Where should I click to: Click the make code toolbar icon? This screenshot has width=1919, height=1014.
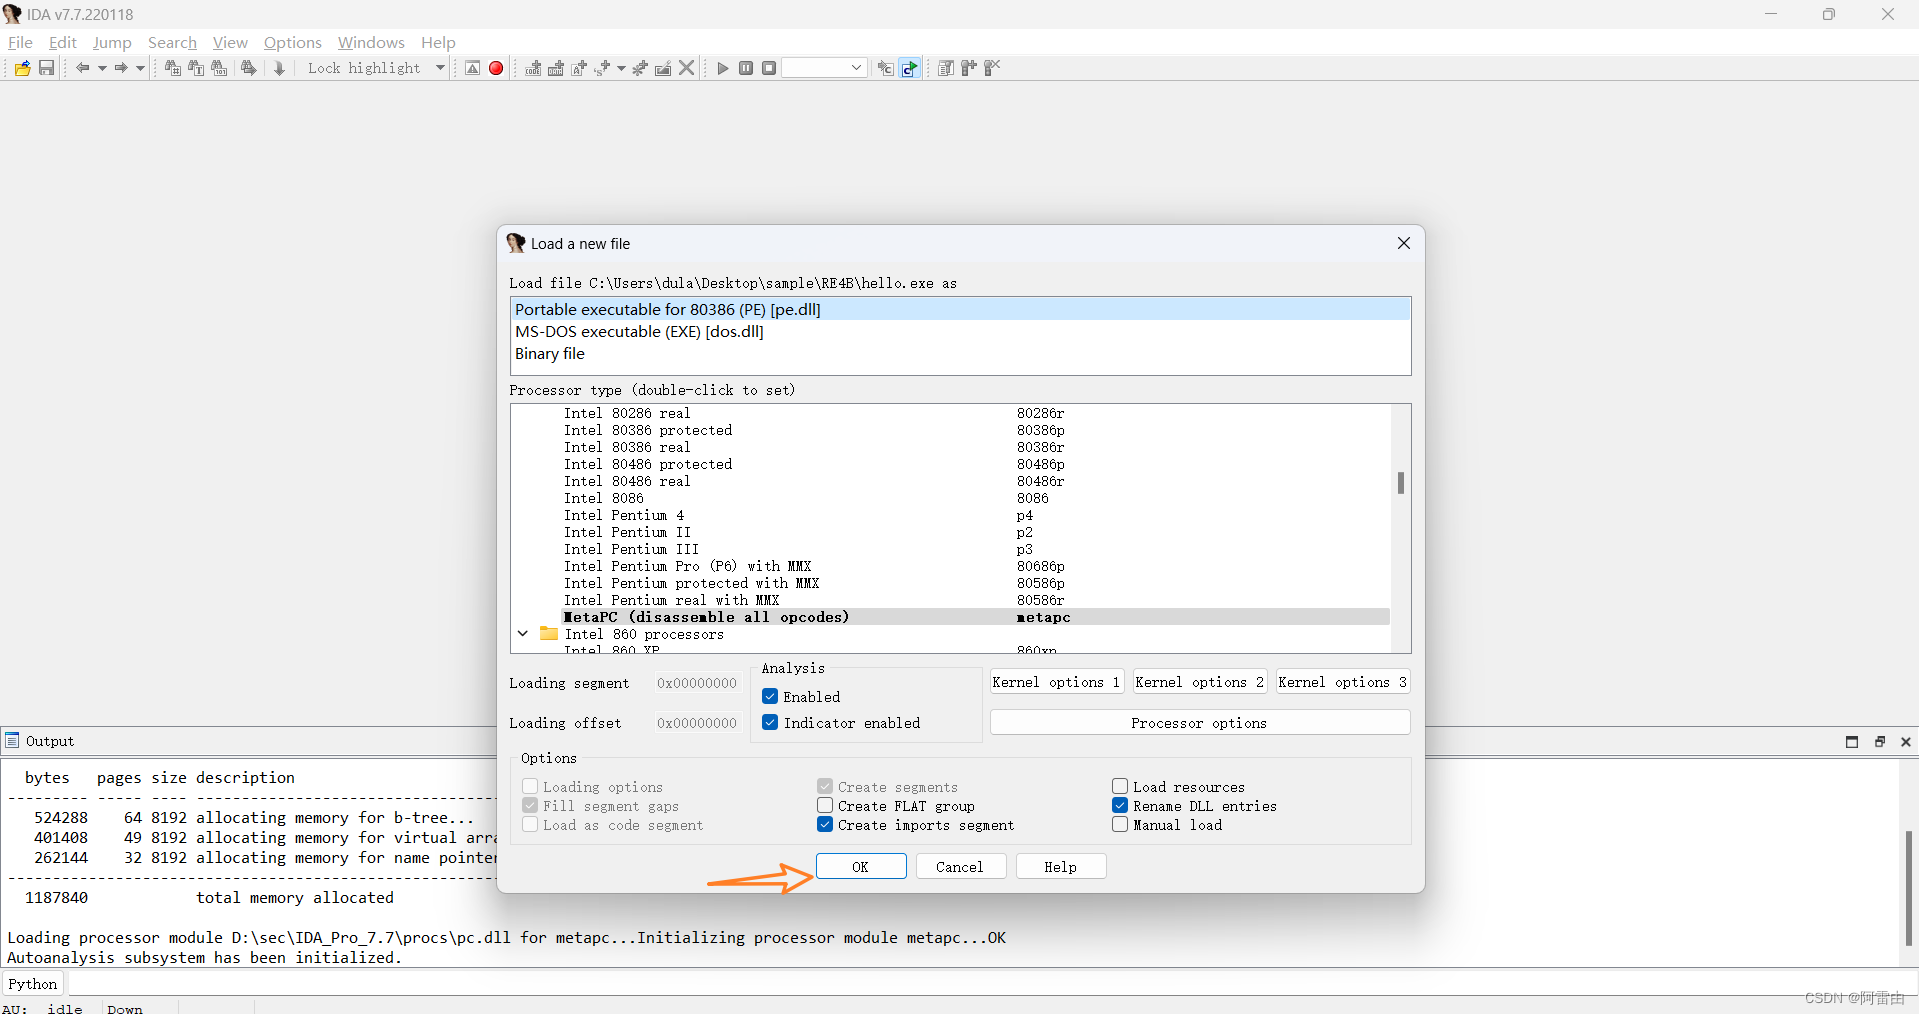tap(533, 68)
